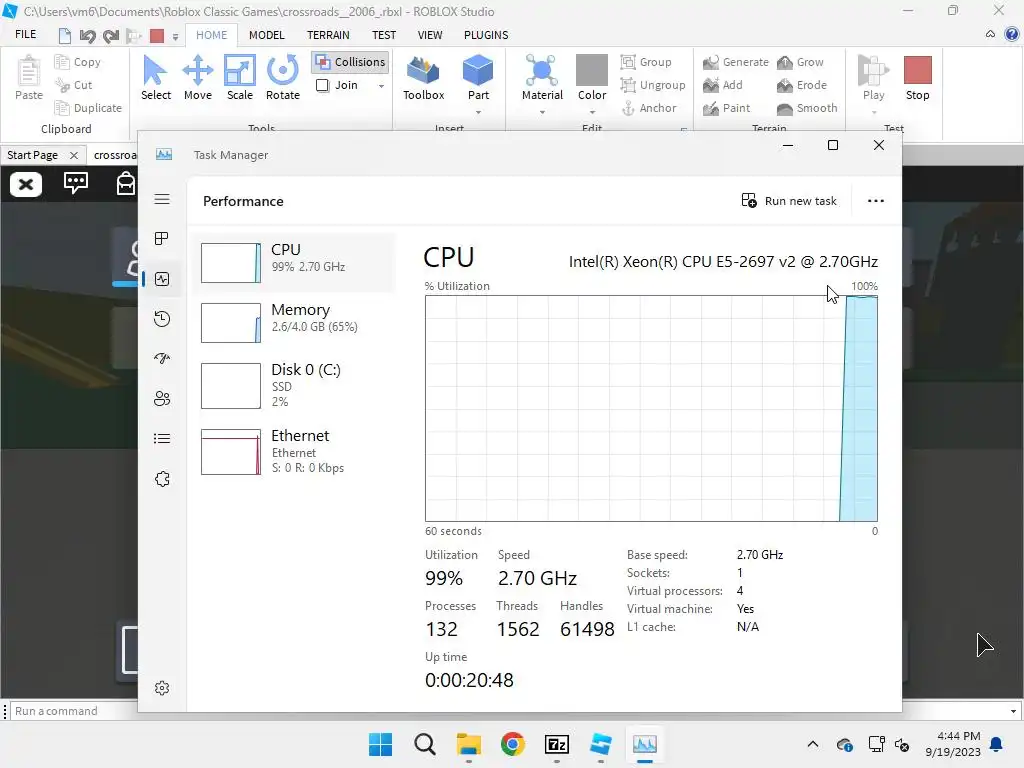Insert a Part
This screenshot has height=768, width=1024.
coord(478,78)
